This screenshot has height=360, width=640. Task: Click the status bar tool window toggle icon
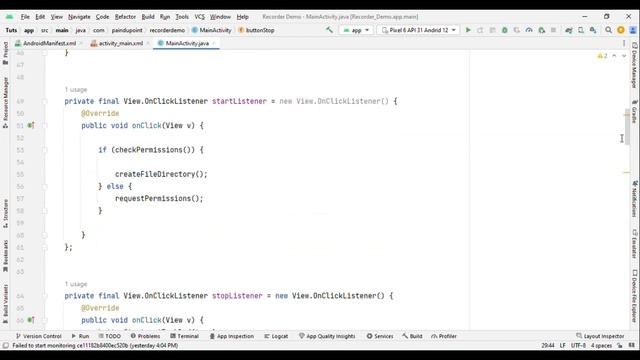coord(6,346)
